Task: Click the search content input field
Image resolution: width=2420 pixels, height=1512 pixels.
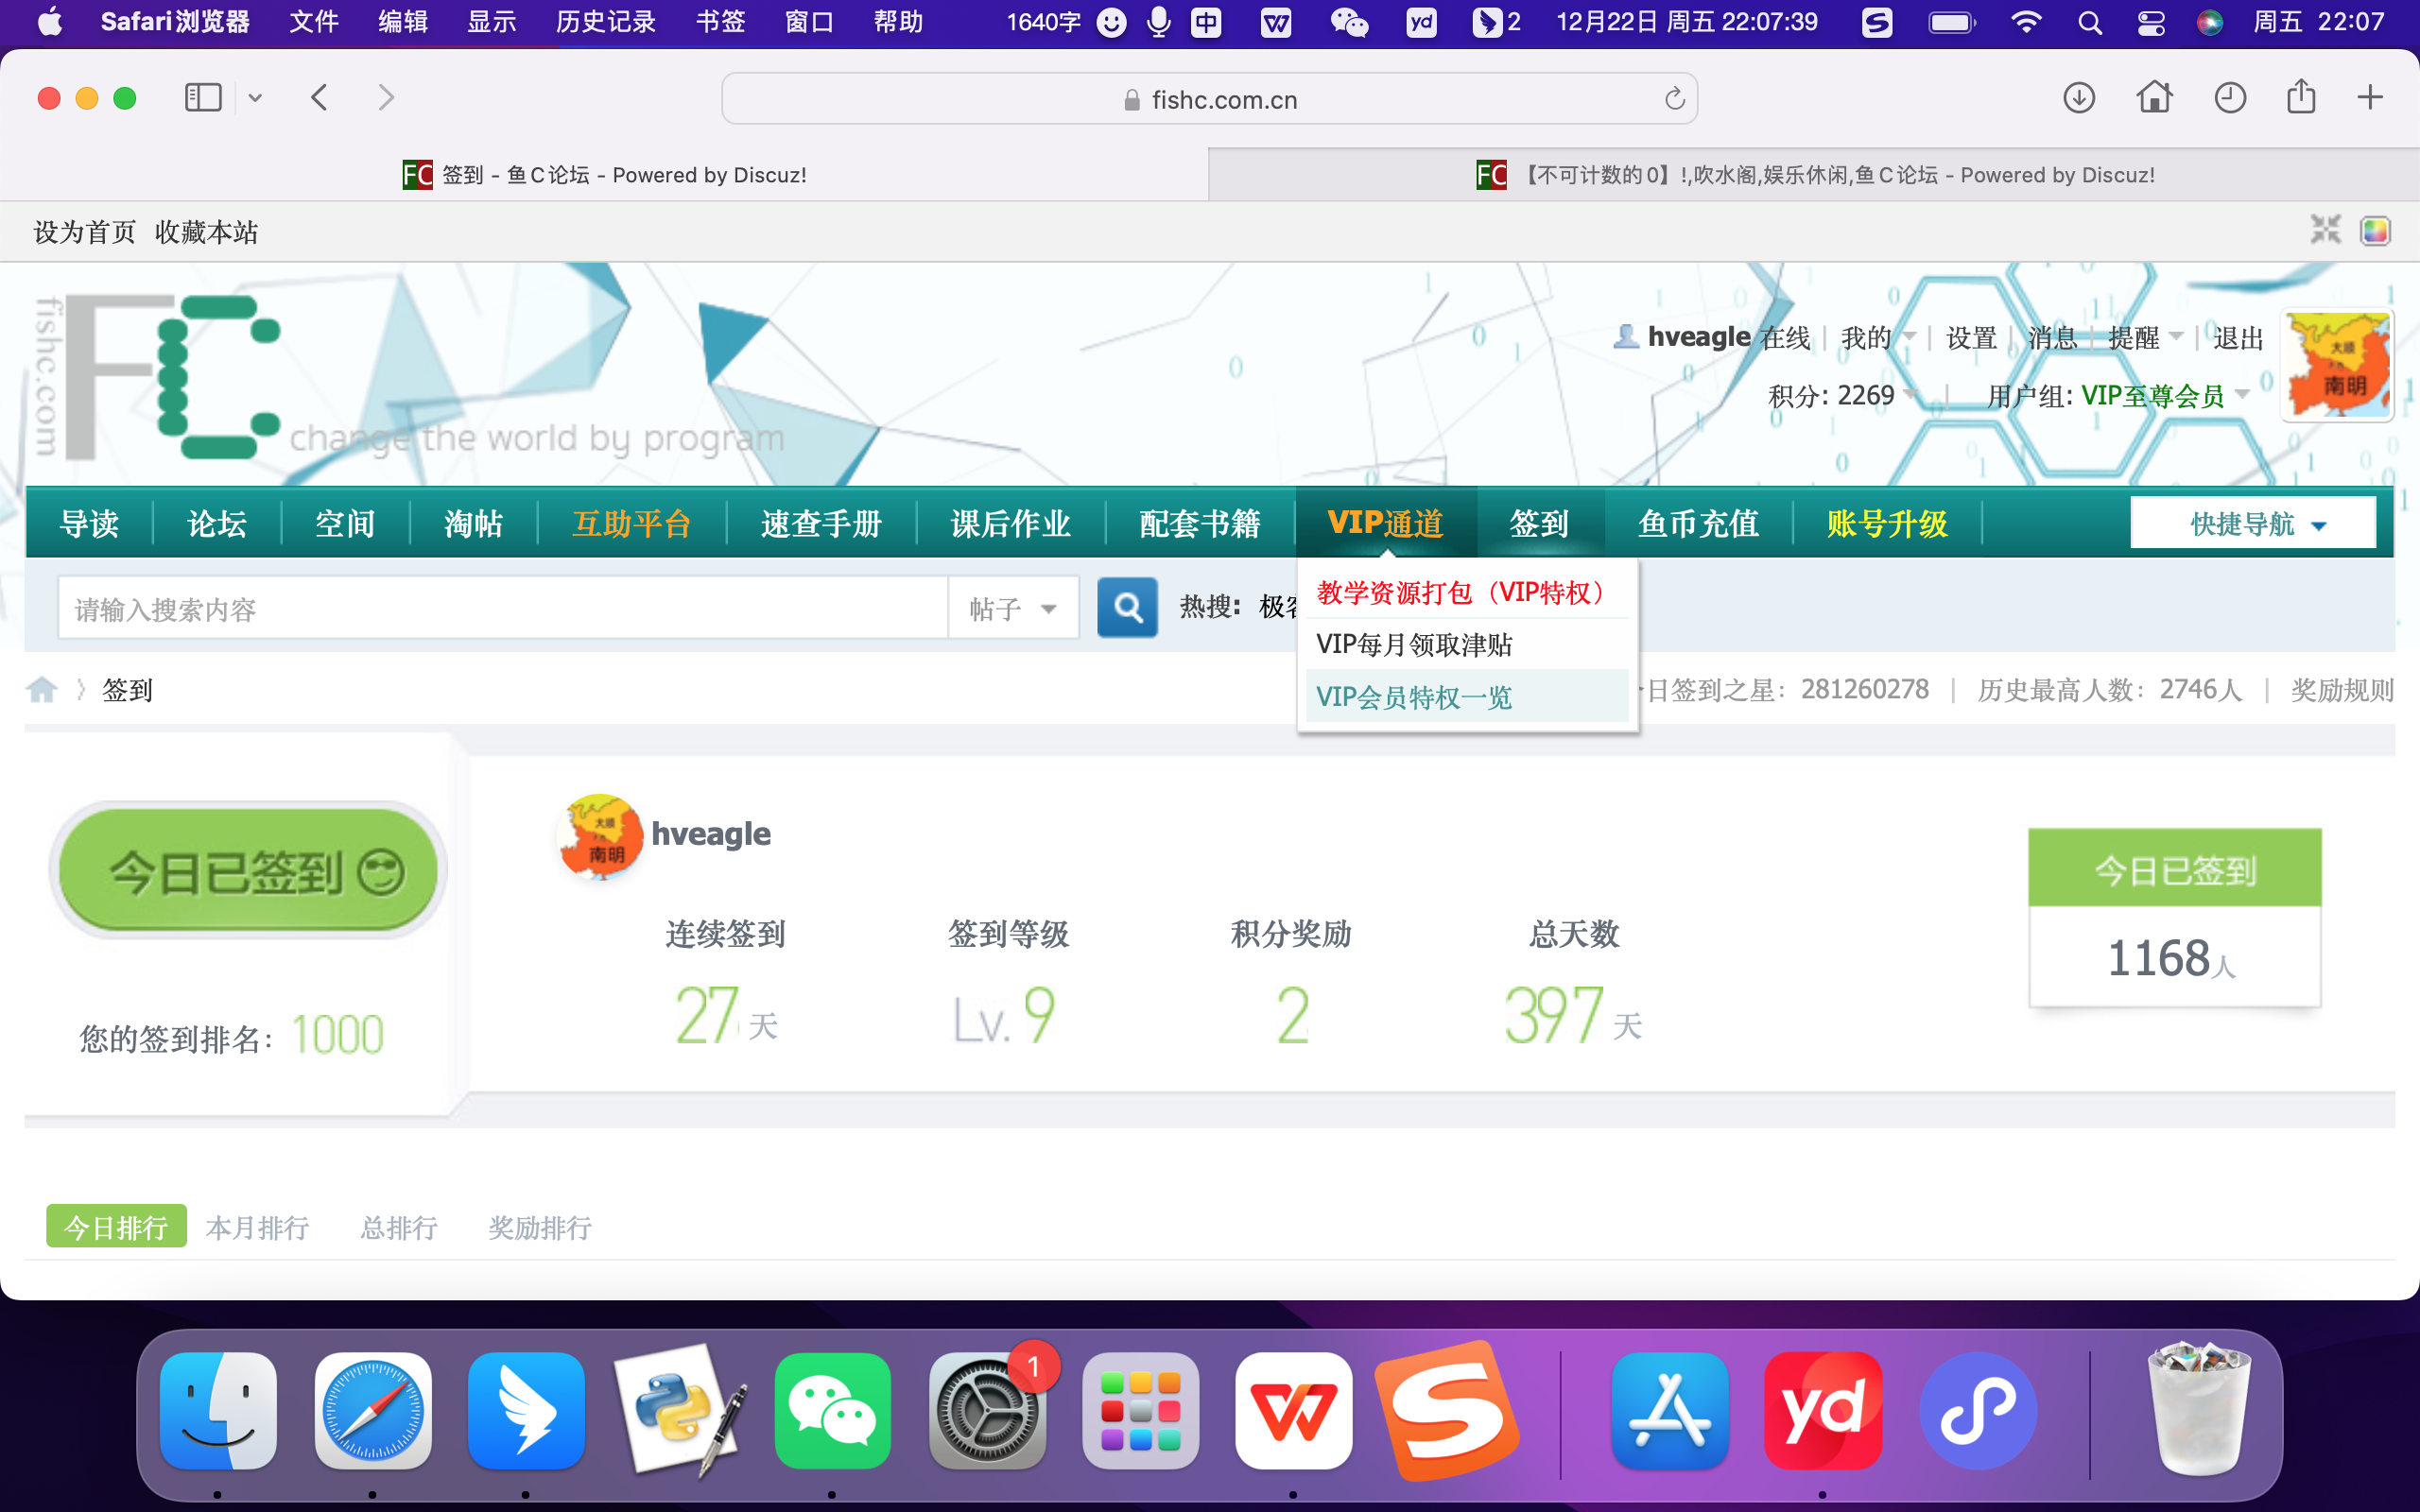Action: (x=503, y=608)
